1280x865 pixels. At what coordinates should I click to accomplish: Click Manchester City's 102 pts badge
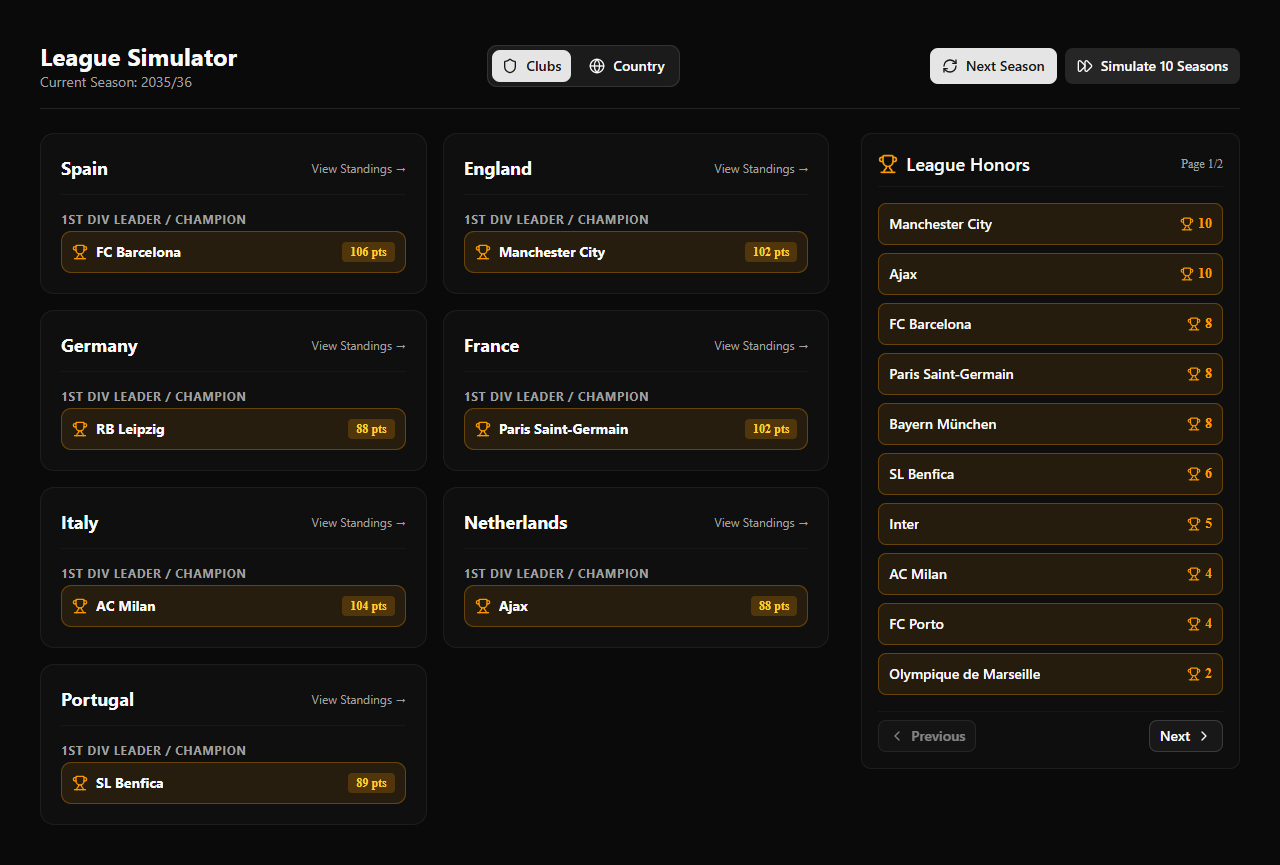point(771,252)
